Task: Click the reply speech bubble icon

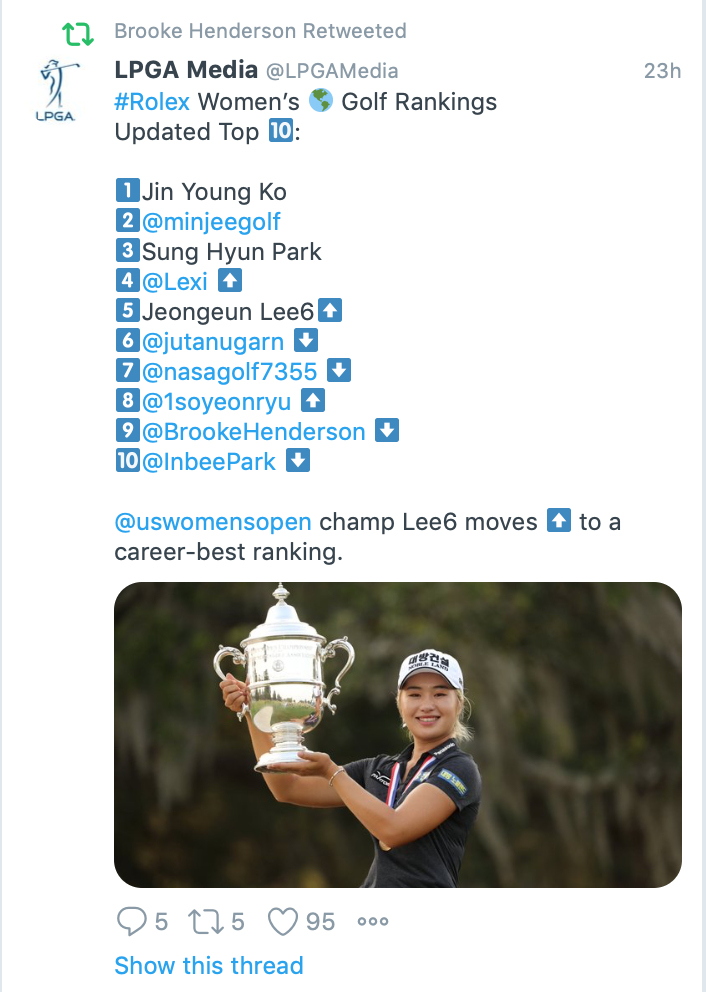Action: pos(132,921)
